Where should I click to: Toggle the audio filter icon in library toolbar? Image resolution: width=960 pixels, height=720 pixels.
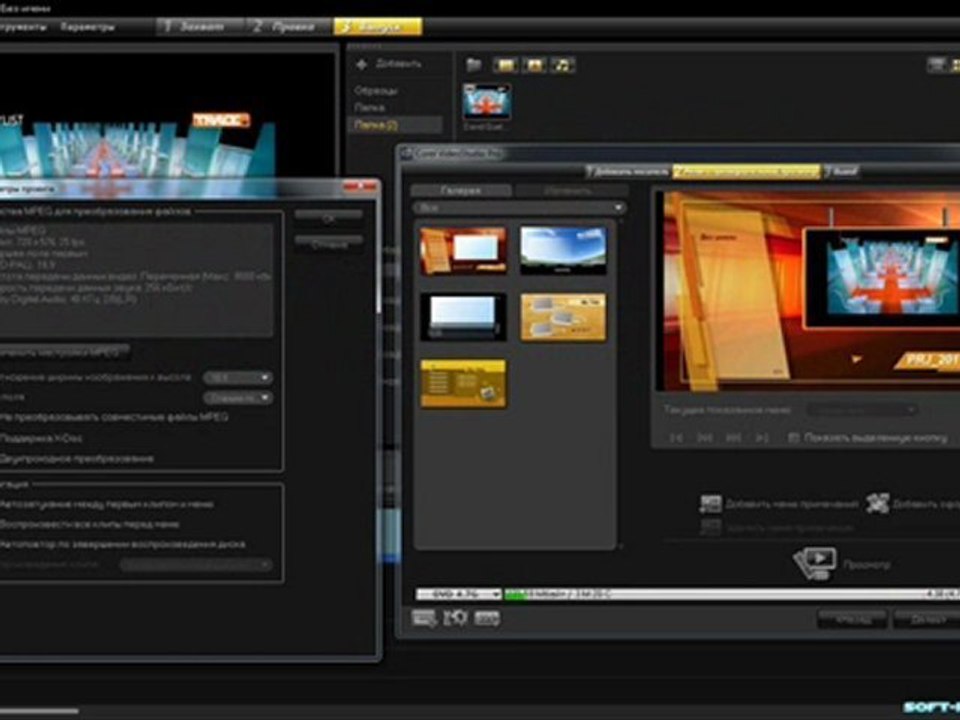pyautogui.click(x=562, y=65)
